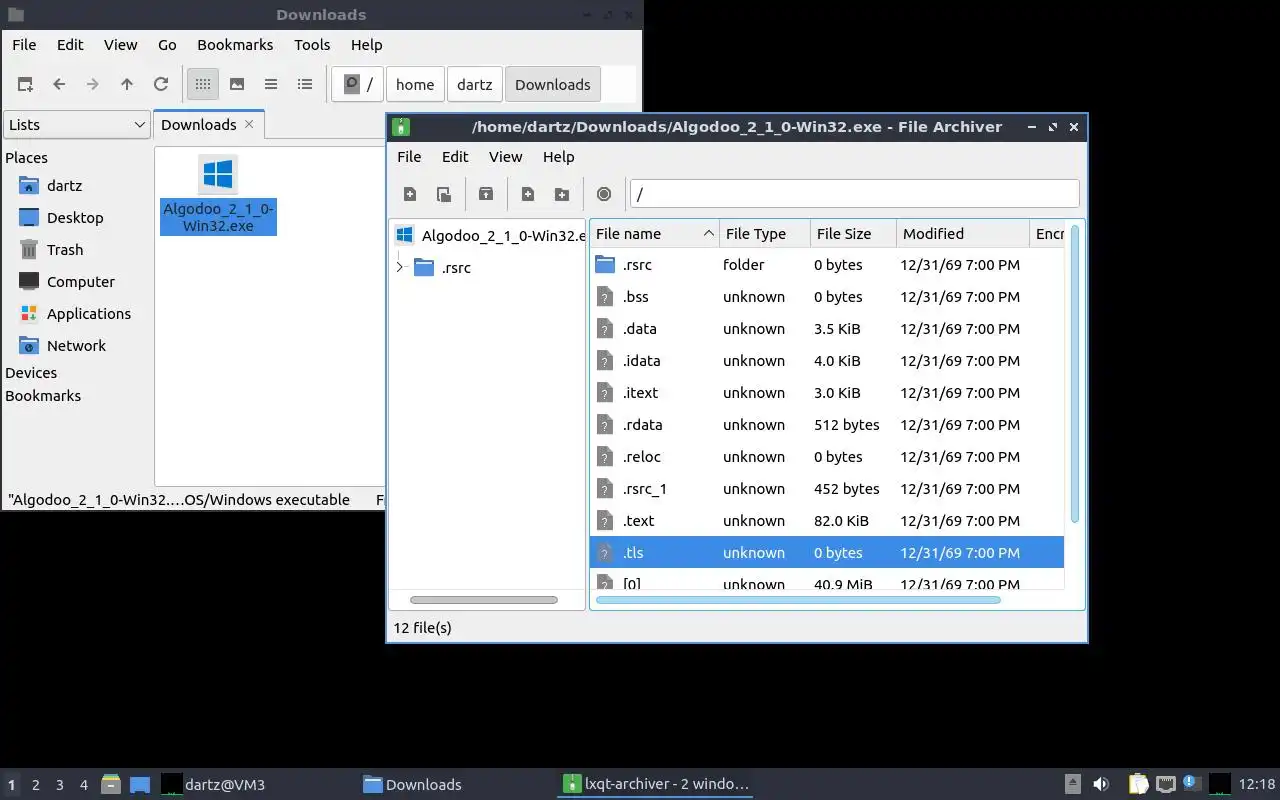Click the Stop icon in archiver toolbar
This screenshot has height=800, width=1280.
(604, 194)
